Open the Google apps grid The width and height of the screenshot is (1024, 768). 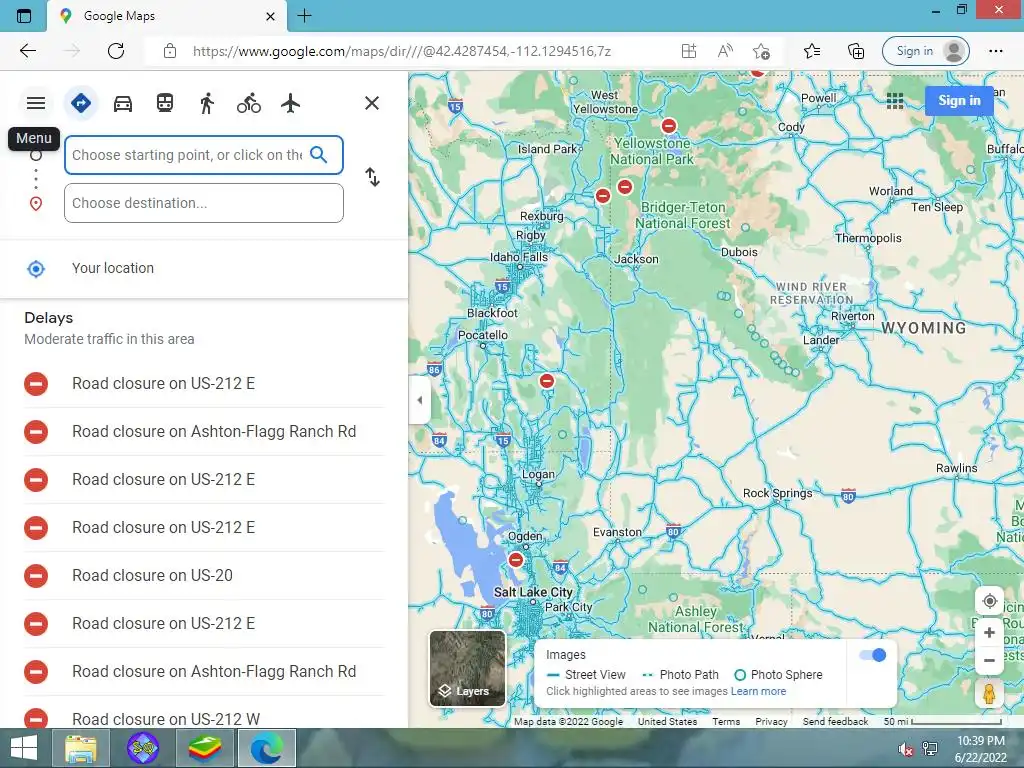point(895,101)
